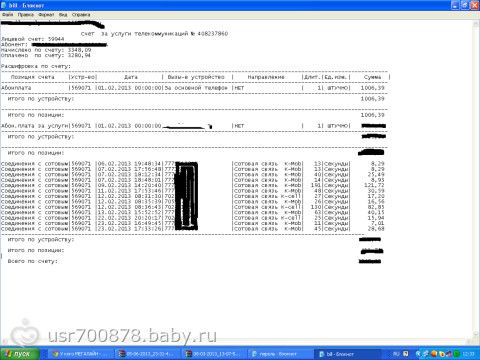
Task: Open the Формат menu
Action: click(46, 15)
